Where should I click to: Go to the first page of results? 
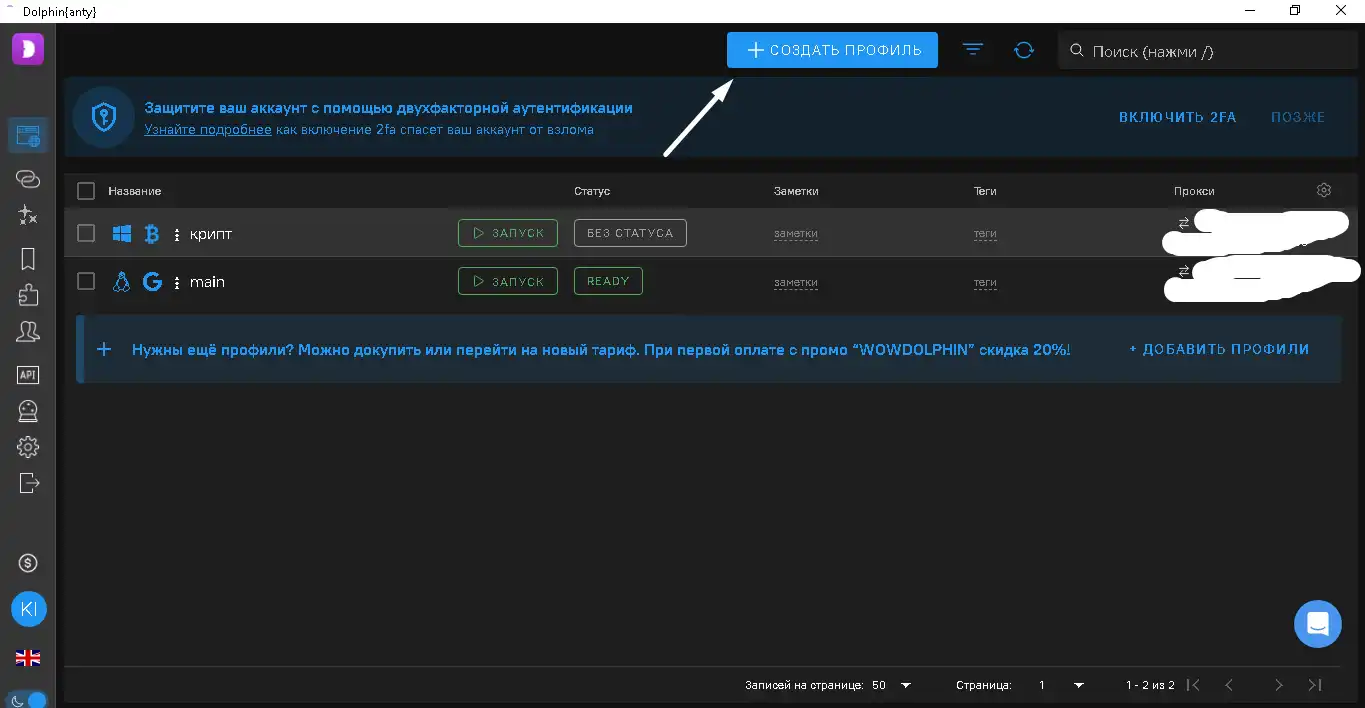coord(1193,685)
